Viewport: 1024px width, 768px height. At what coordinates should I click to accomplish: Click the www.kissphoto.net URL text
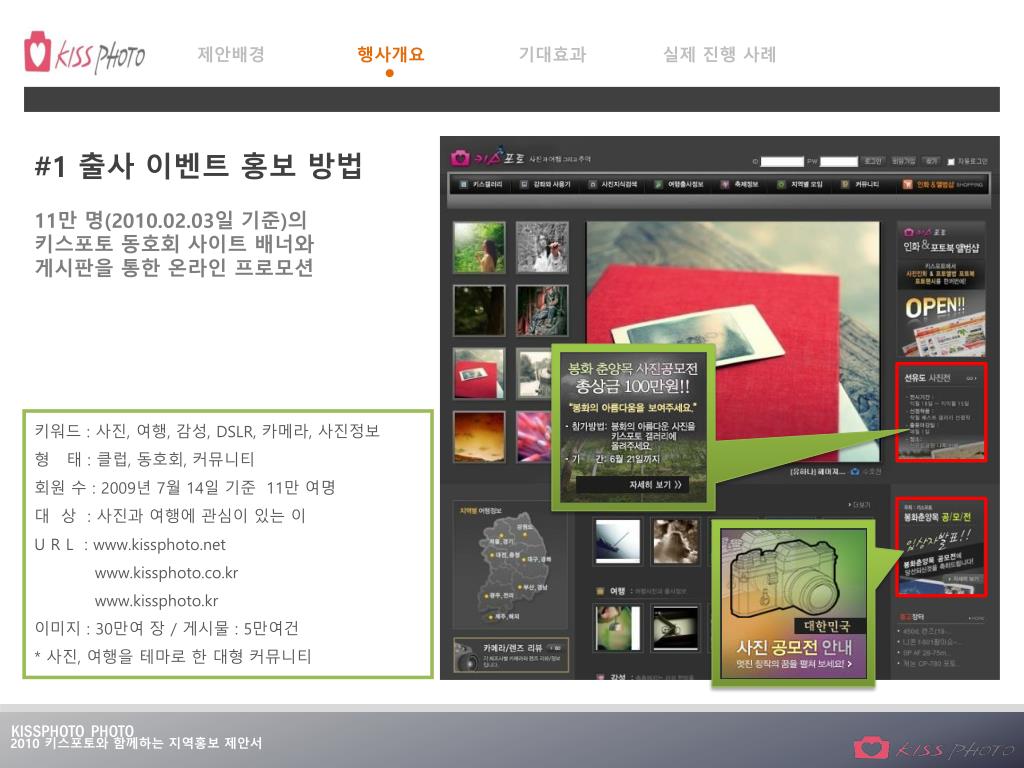coord(159,545)
